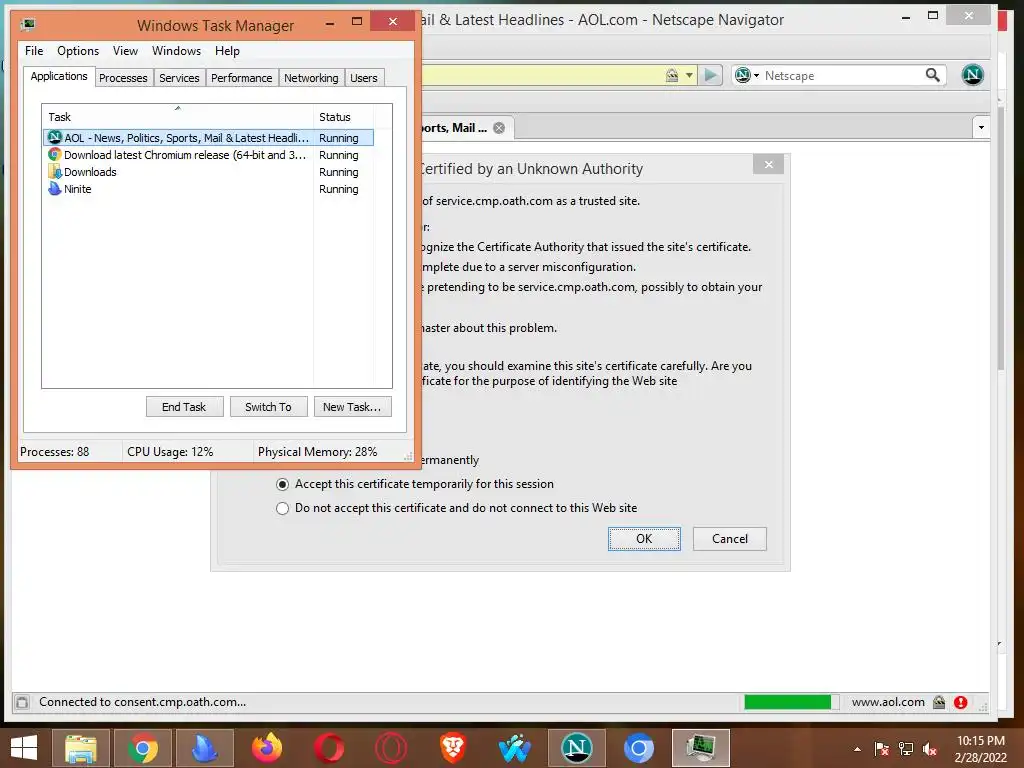Click the Netscape icon beside the AOL task
Screen dimensions: 1024x768
tap(55, 138)
